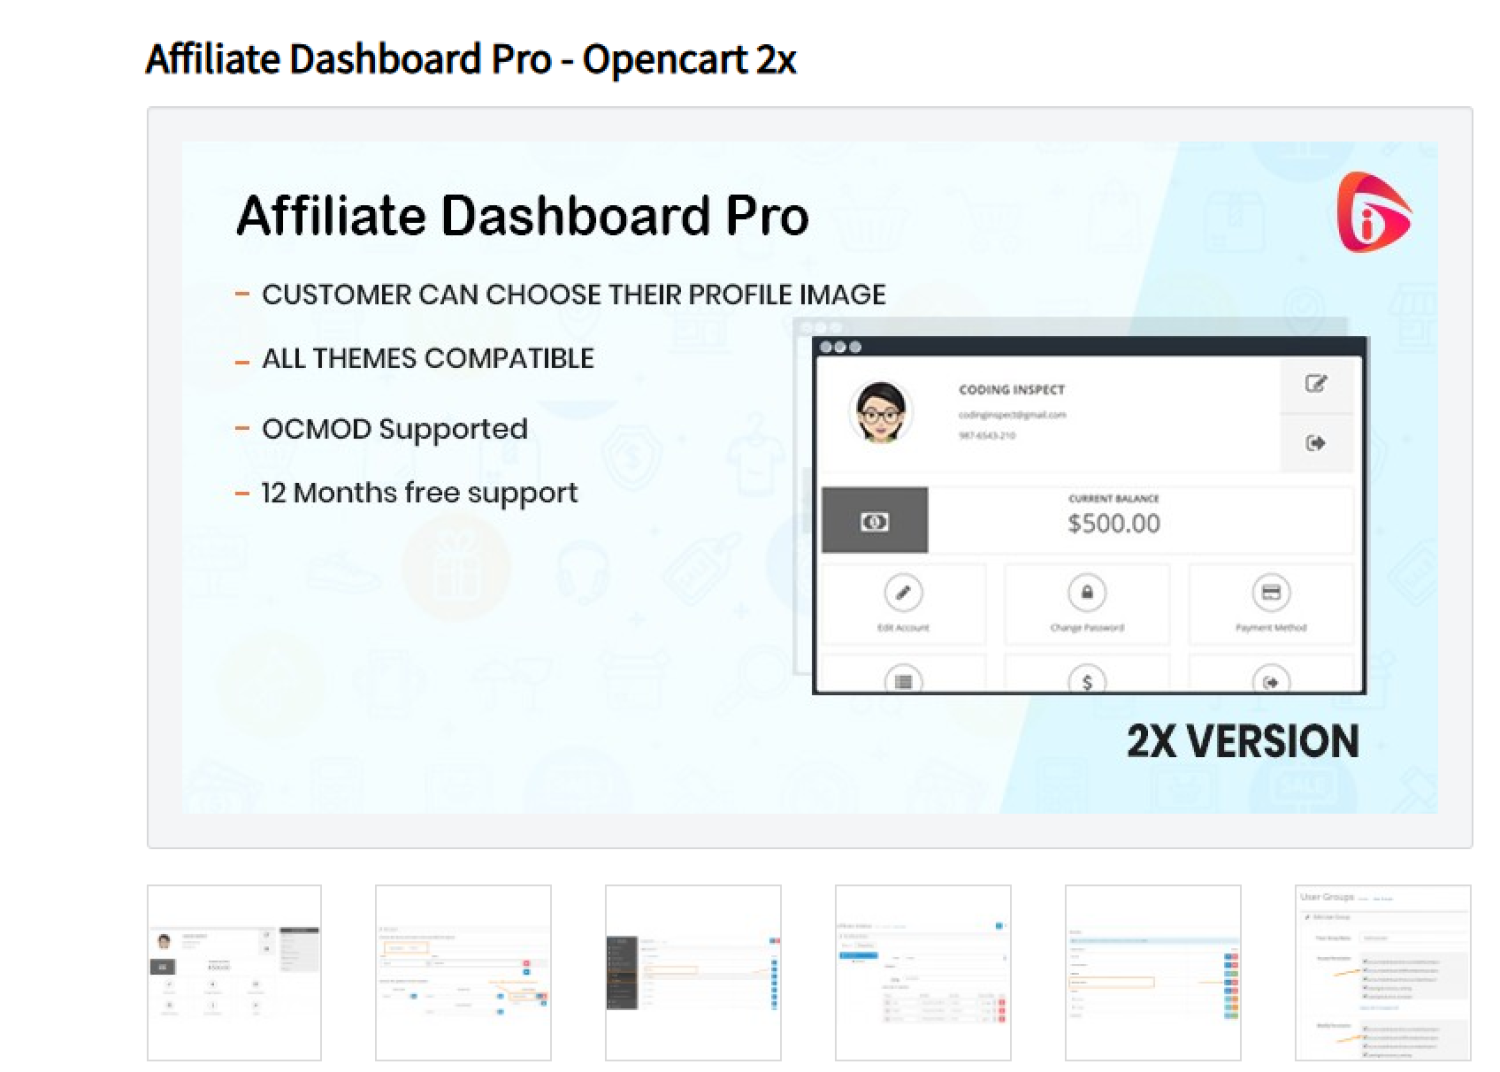The height and width of the screenshot is (1072, 1500).
Task: Click the bottom-right logout circle icon
Action: click(x=1270, y=681)
